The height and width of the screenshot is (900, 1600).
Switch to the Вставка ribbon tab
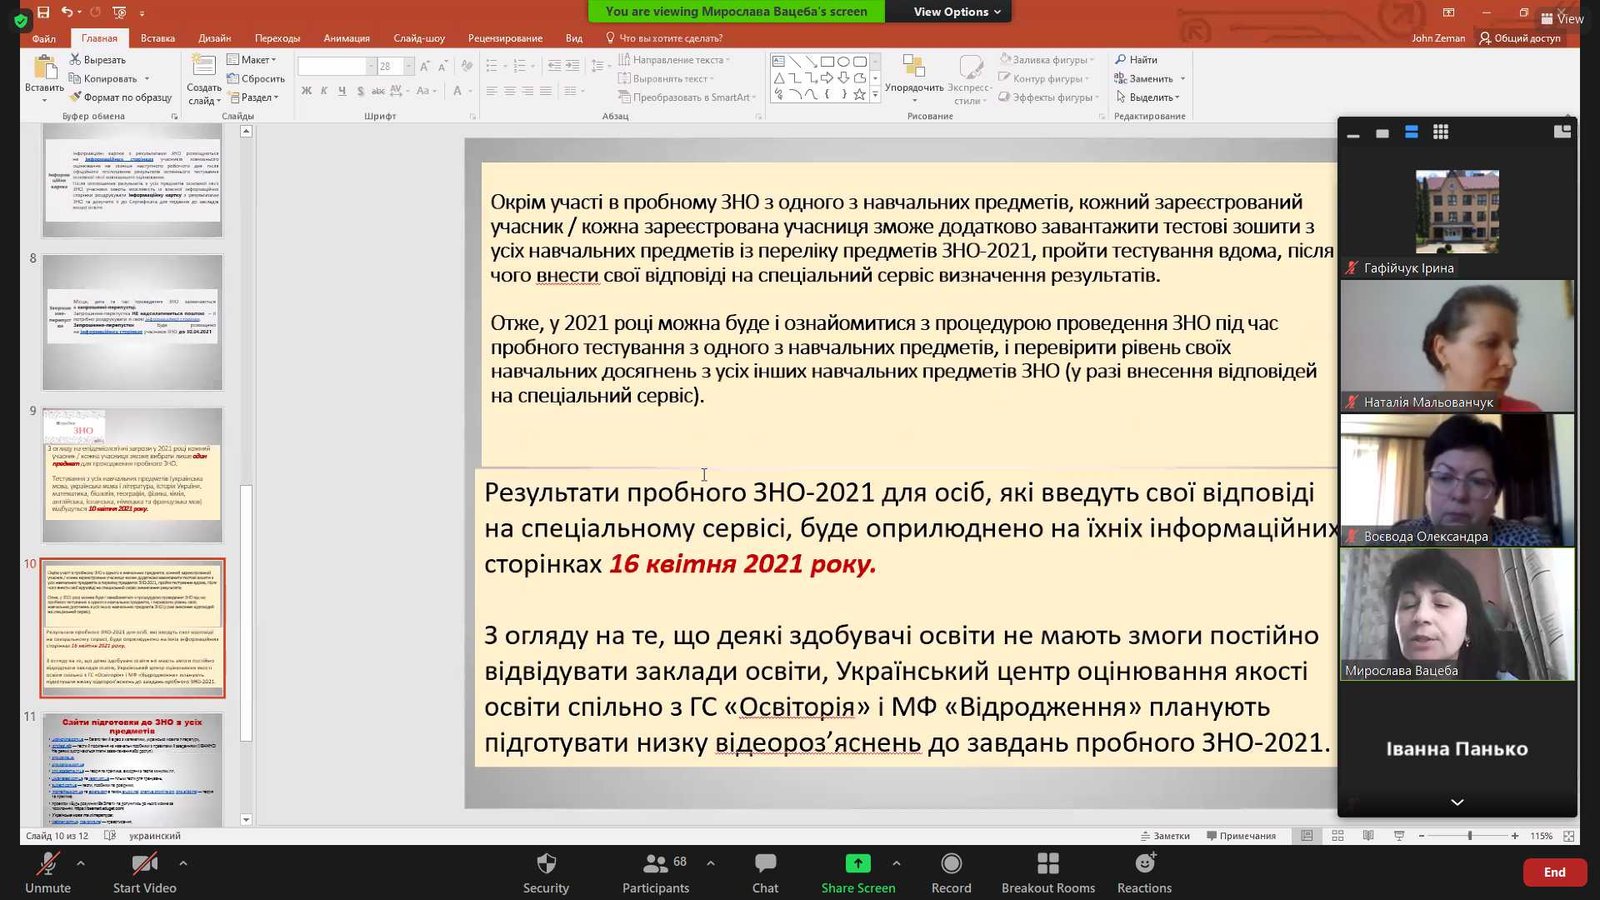click(x=158, y=38)
